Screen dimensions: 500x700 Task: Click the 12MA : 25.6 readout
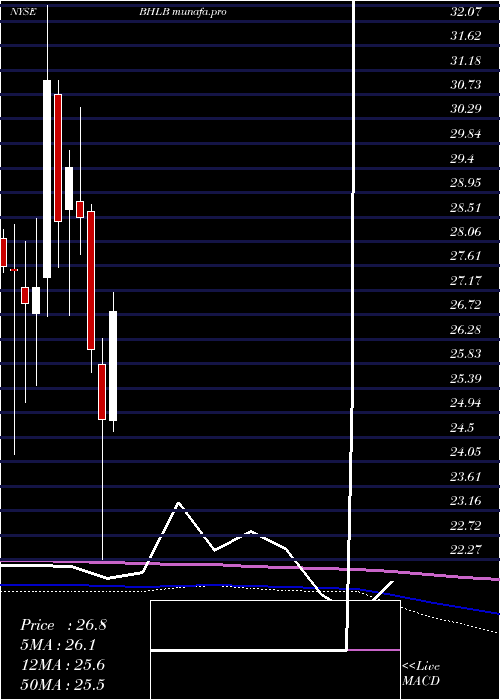[x=62, y=665]
